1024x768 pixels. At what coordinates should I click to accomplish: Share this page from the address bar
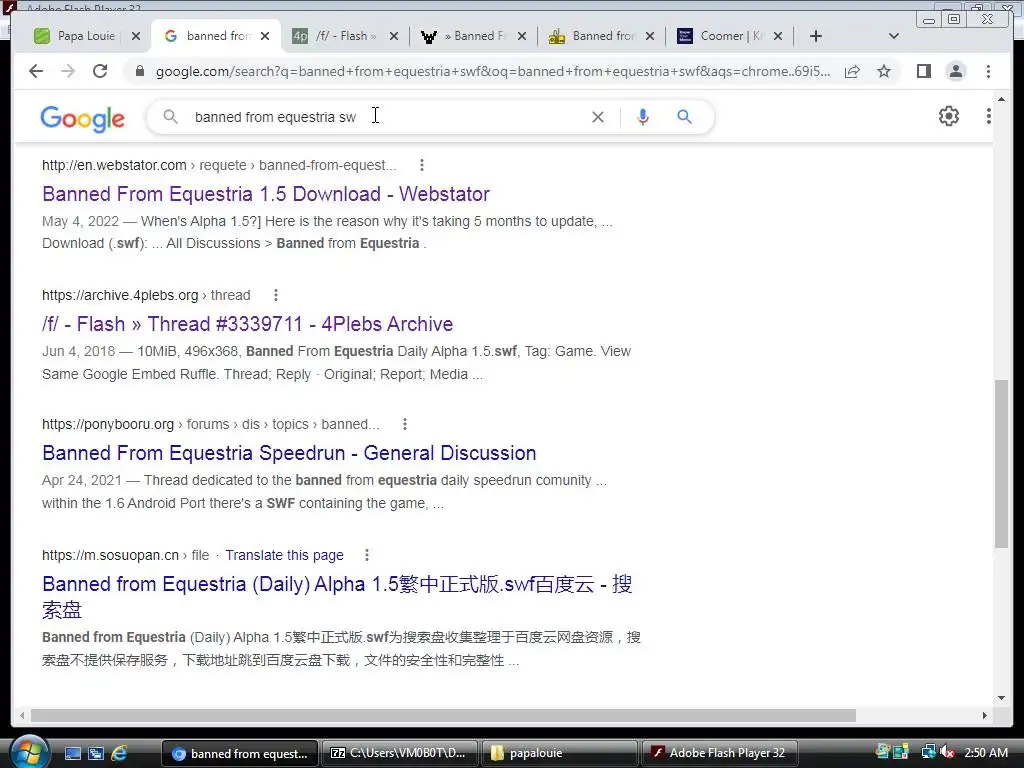click(852, 71)
